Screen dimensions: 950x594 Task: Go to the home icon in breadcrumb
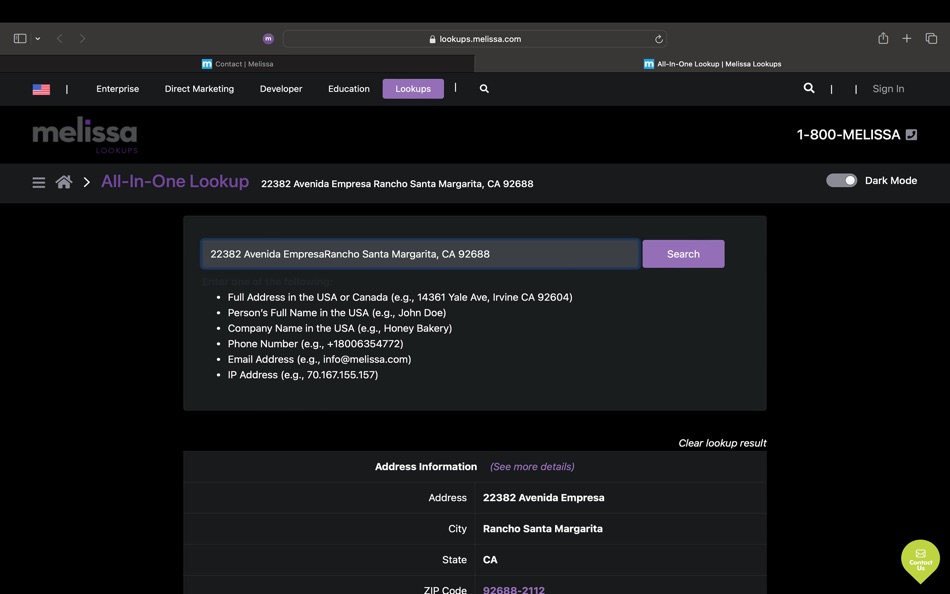tap(64, 182)
